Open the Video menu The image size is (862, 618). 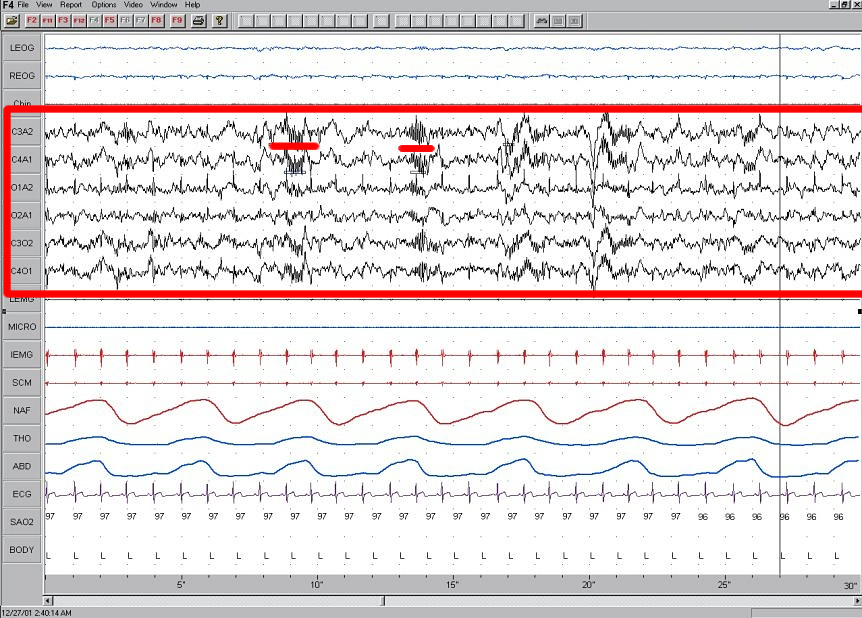tap(133, 5)
